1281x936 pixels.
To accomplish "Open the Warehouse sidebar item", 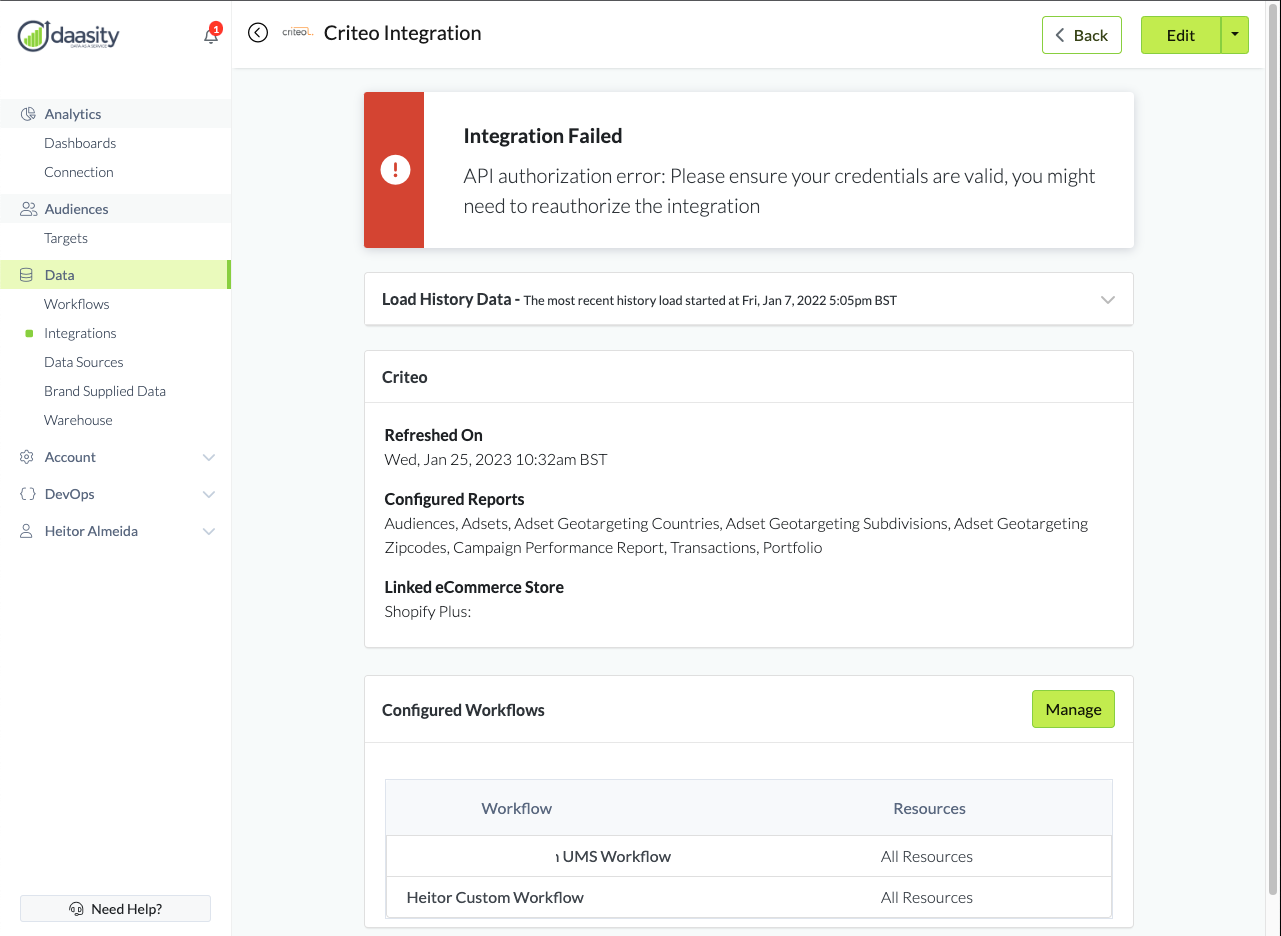I will [78, 420].
